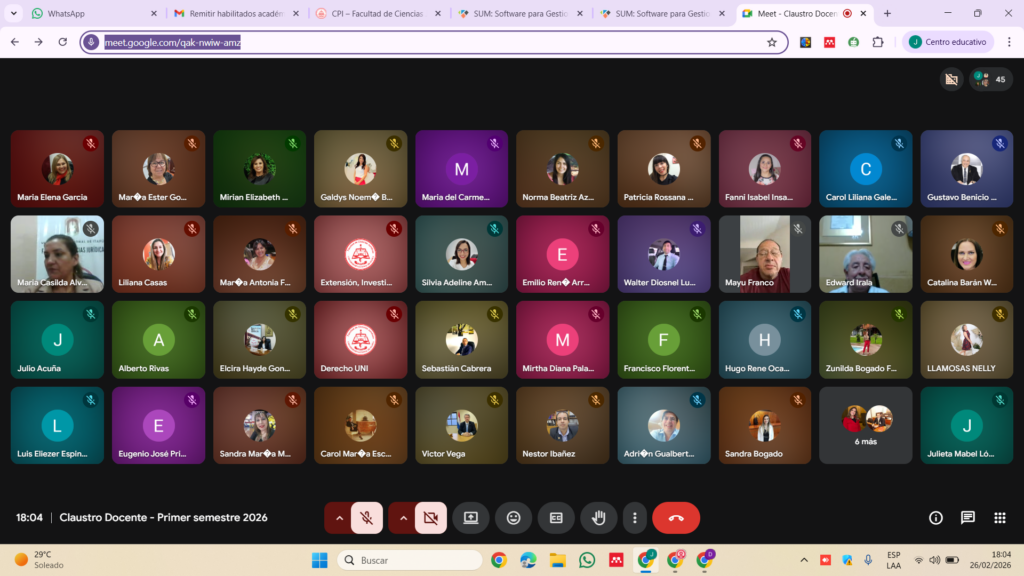Open more options three-dot menu in call bar
Screen dimensions: 1024x576
(x=635, y=518)
